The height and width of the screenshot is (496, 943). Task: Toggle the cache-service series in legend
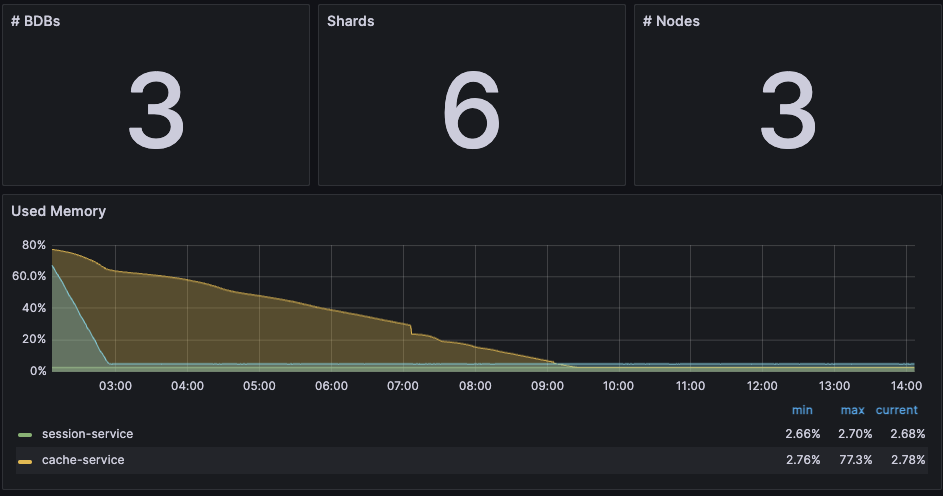point(83,460)
